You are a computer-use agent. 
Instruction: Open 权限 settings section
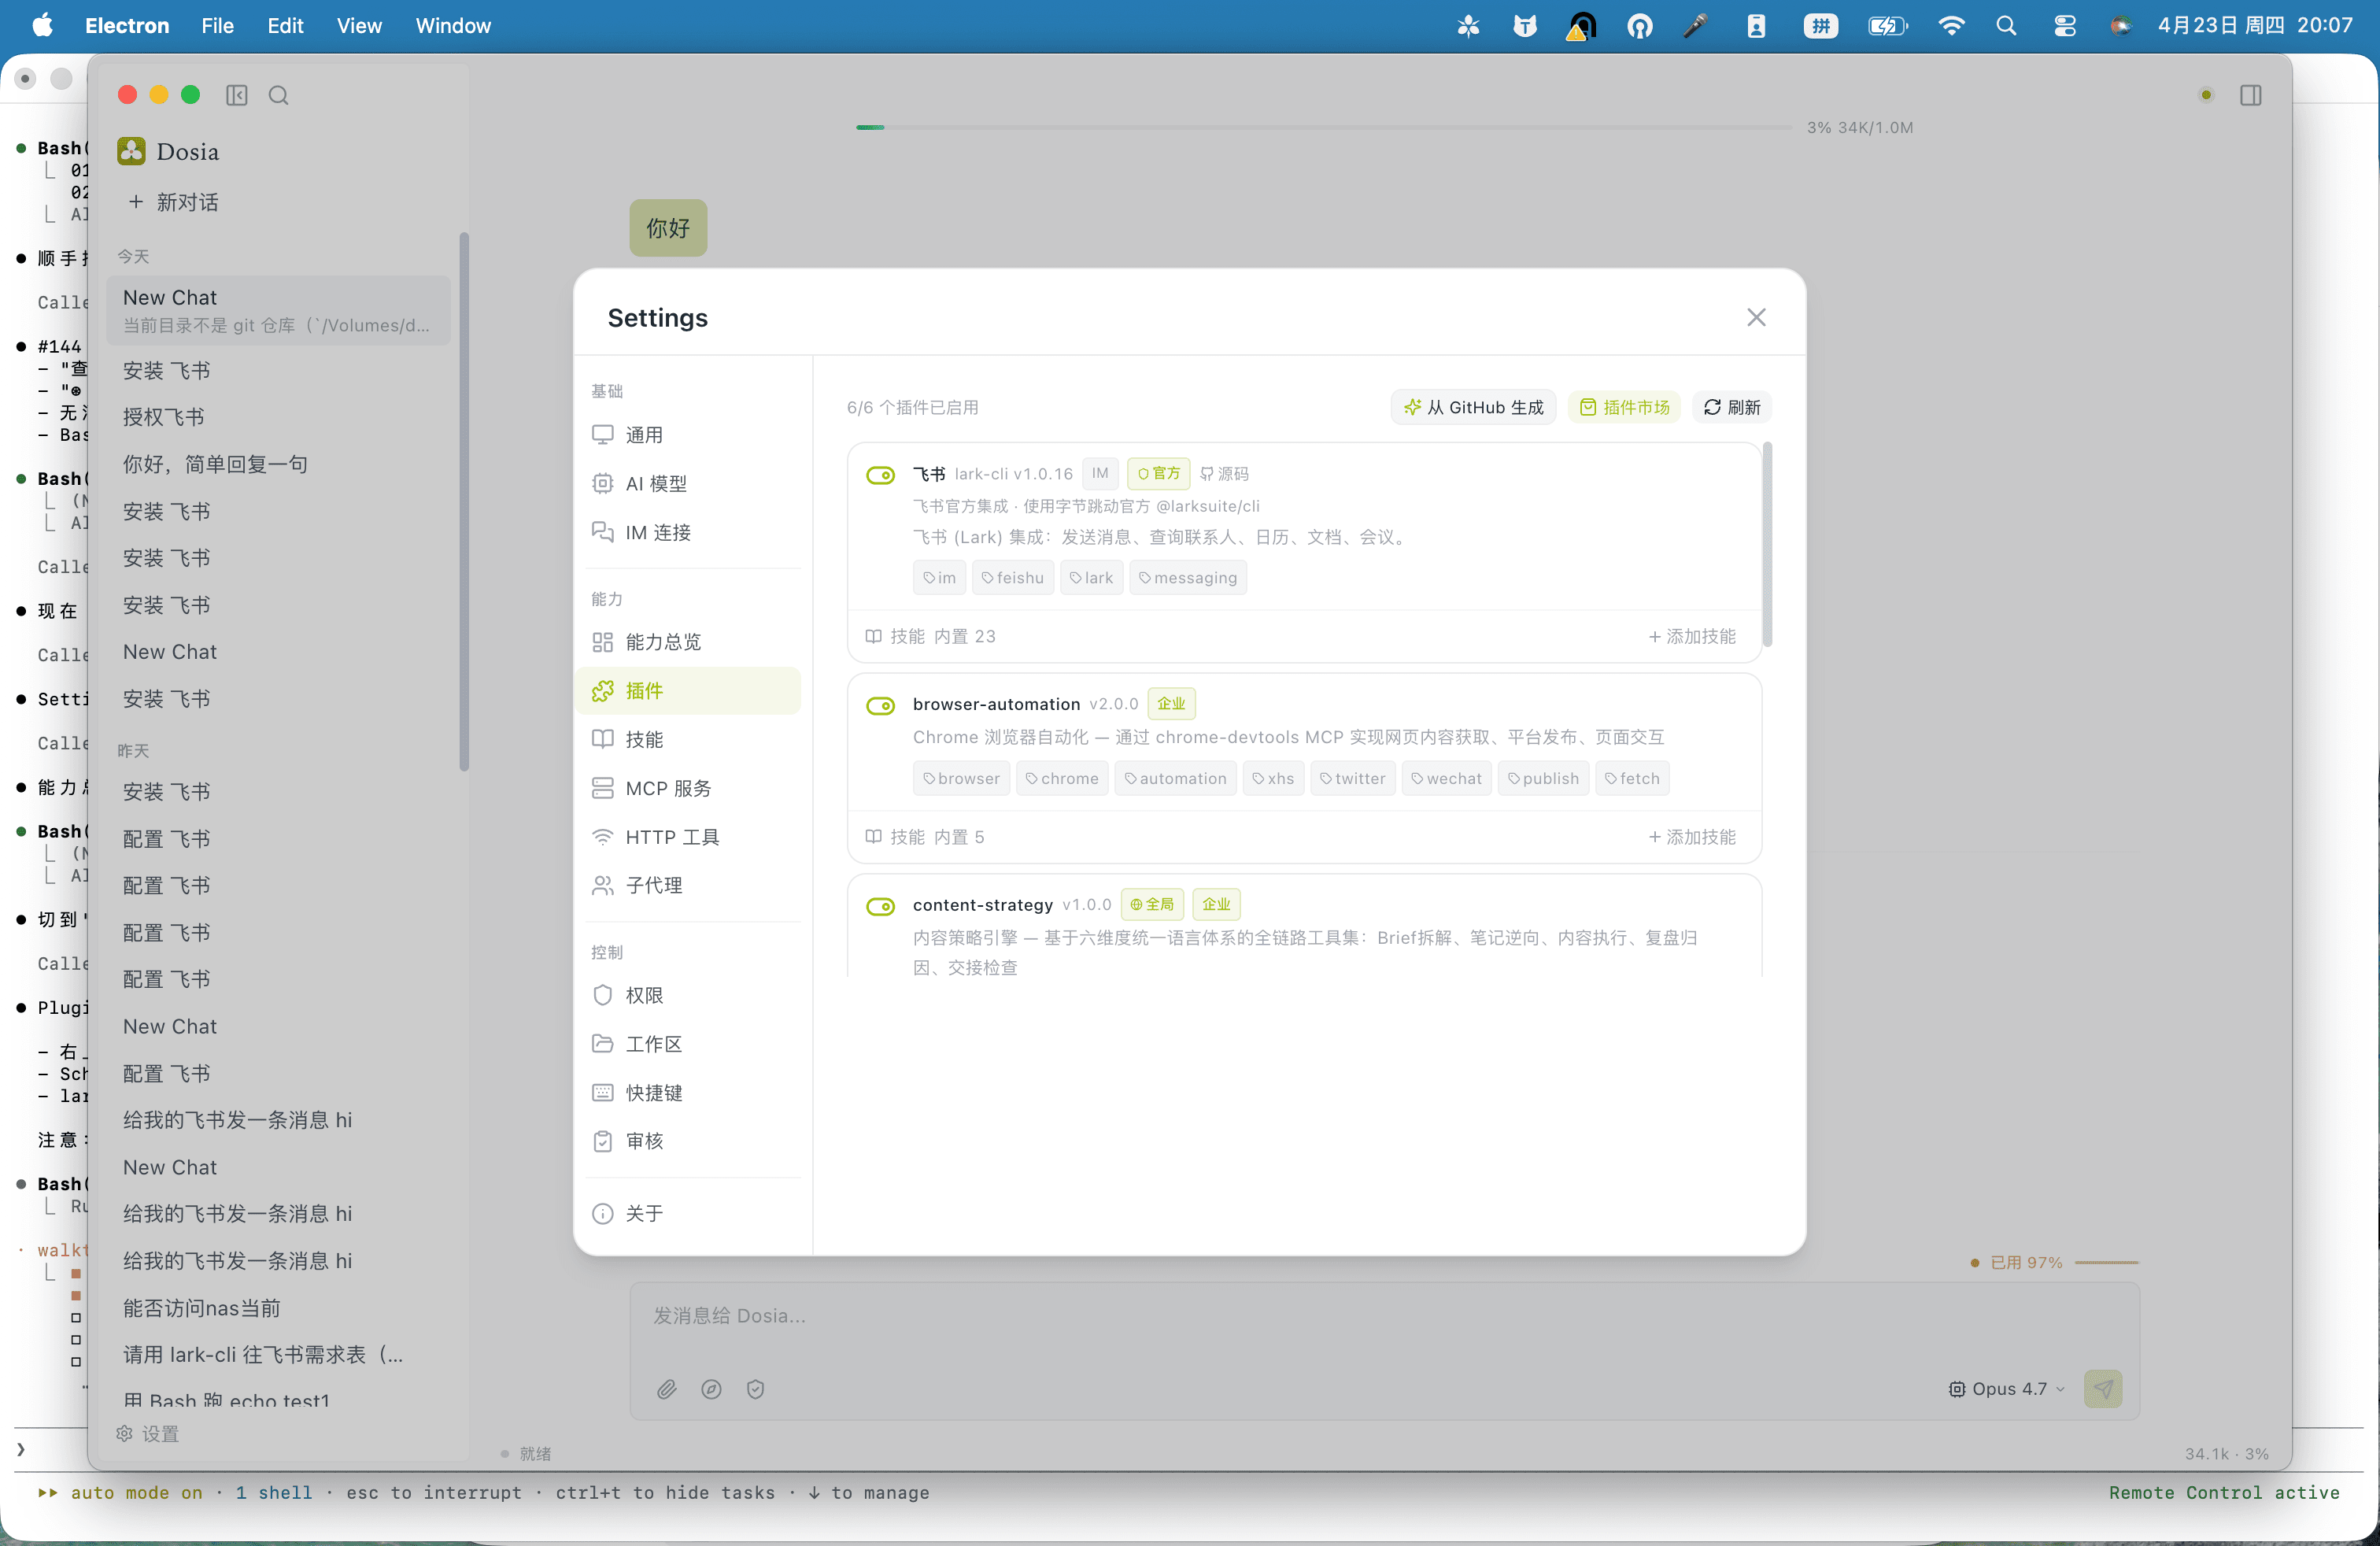coord(688,995)
